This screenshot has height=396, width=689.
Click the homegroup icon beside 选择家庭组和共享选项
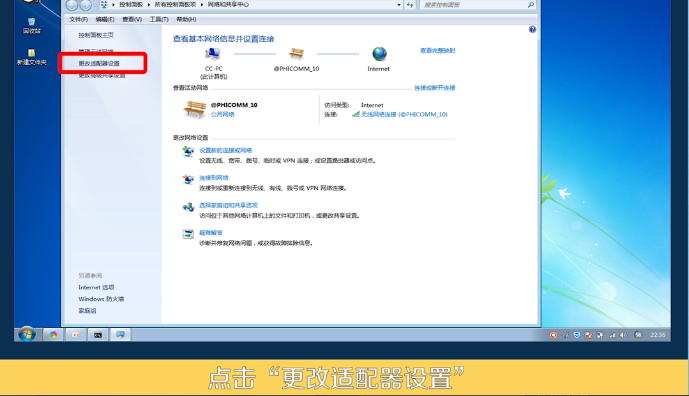pos(188,207)
